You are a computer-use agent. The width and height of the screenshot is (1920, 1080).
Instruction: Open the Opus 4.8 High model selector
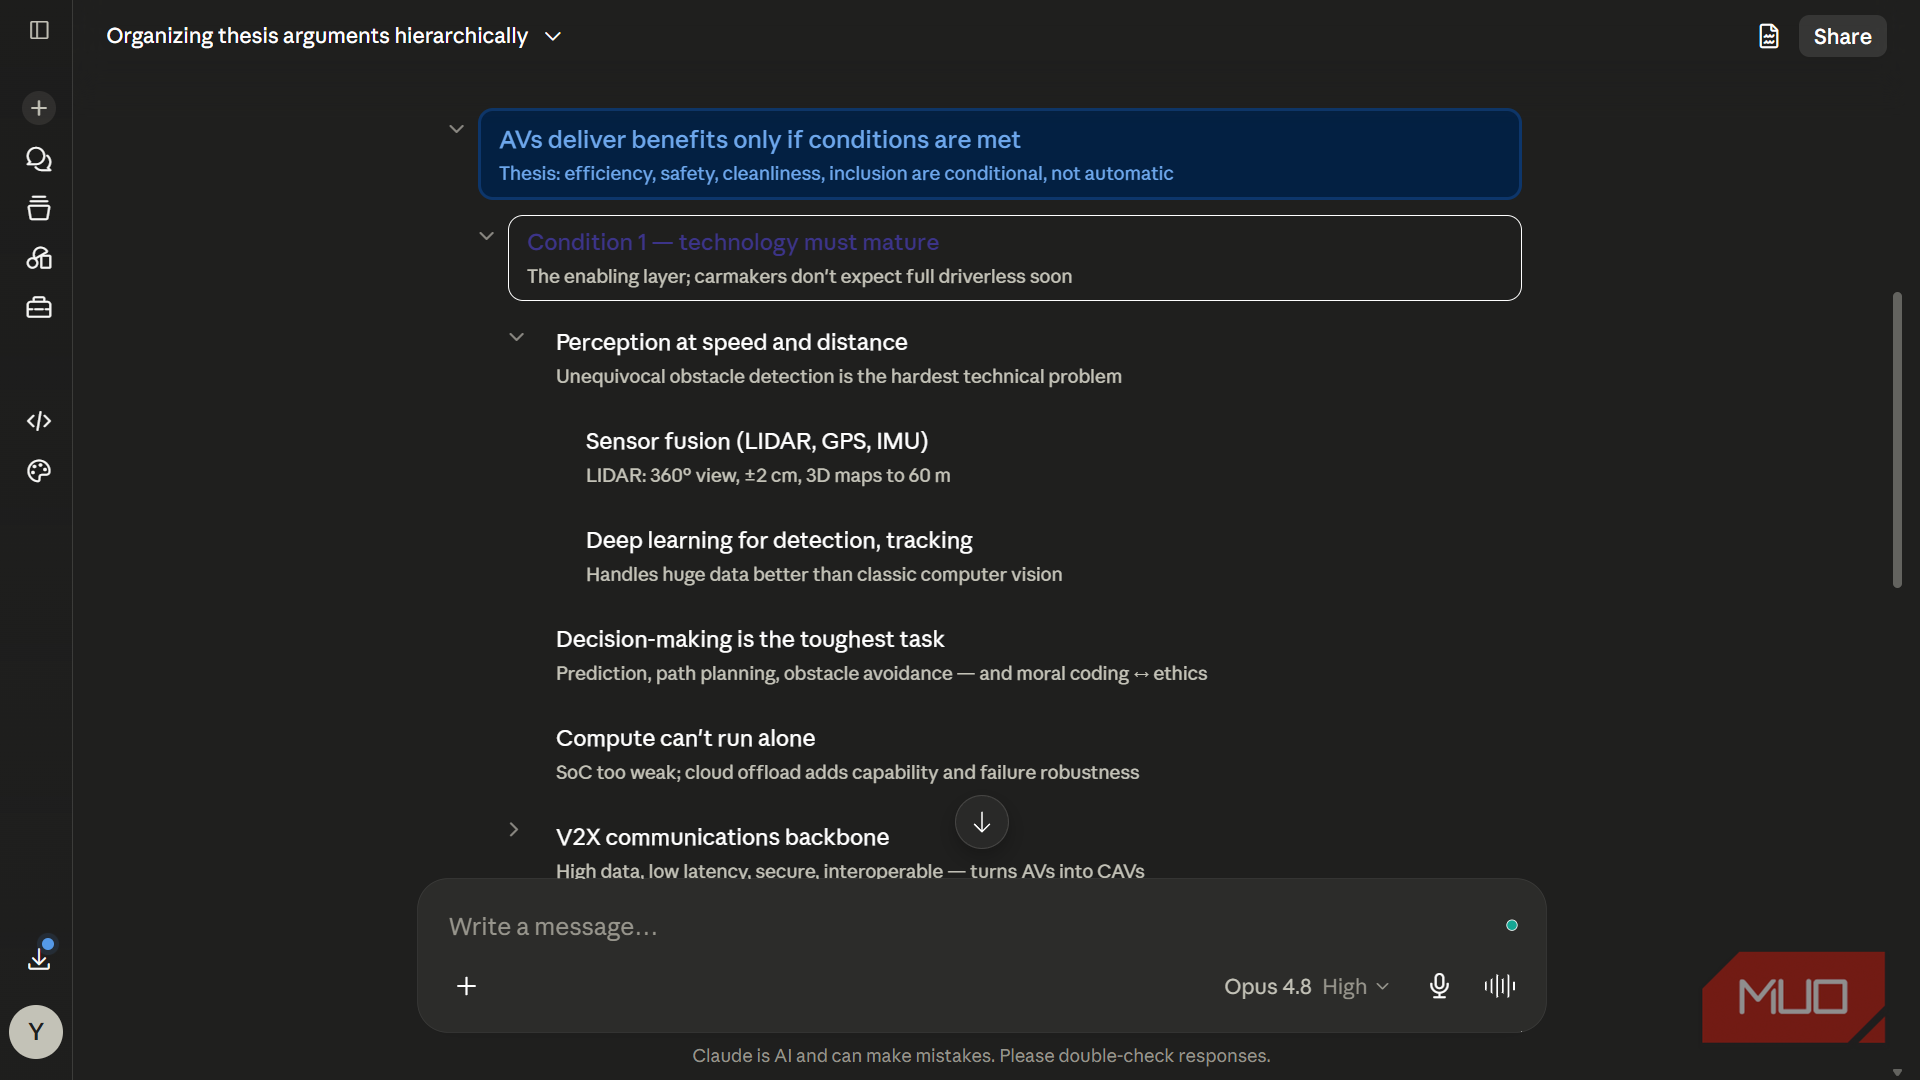(x=1306, y=986)
